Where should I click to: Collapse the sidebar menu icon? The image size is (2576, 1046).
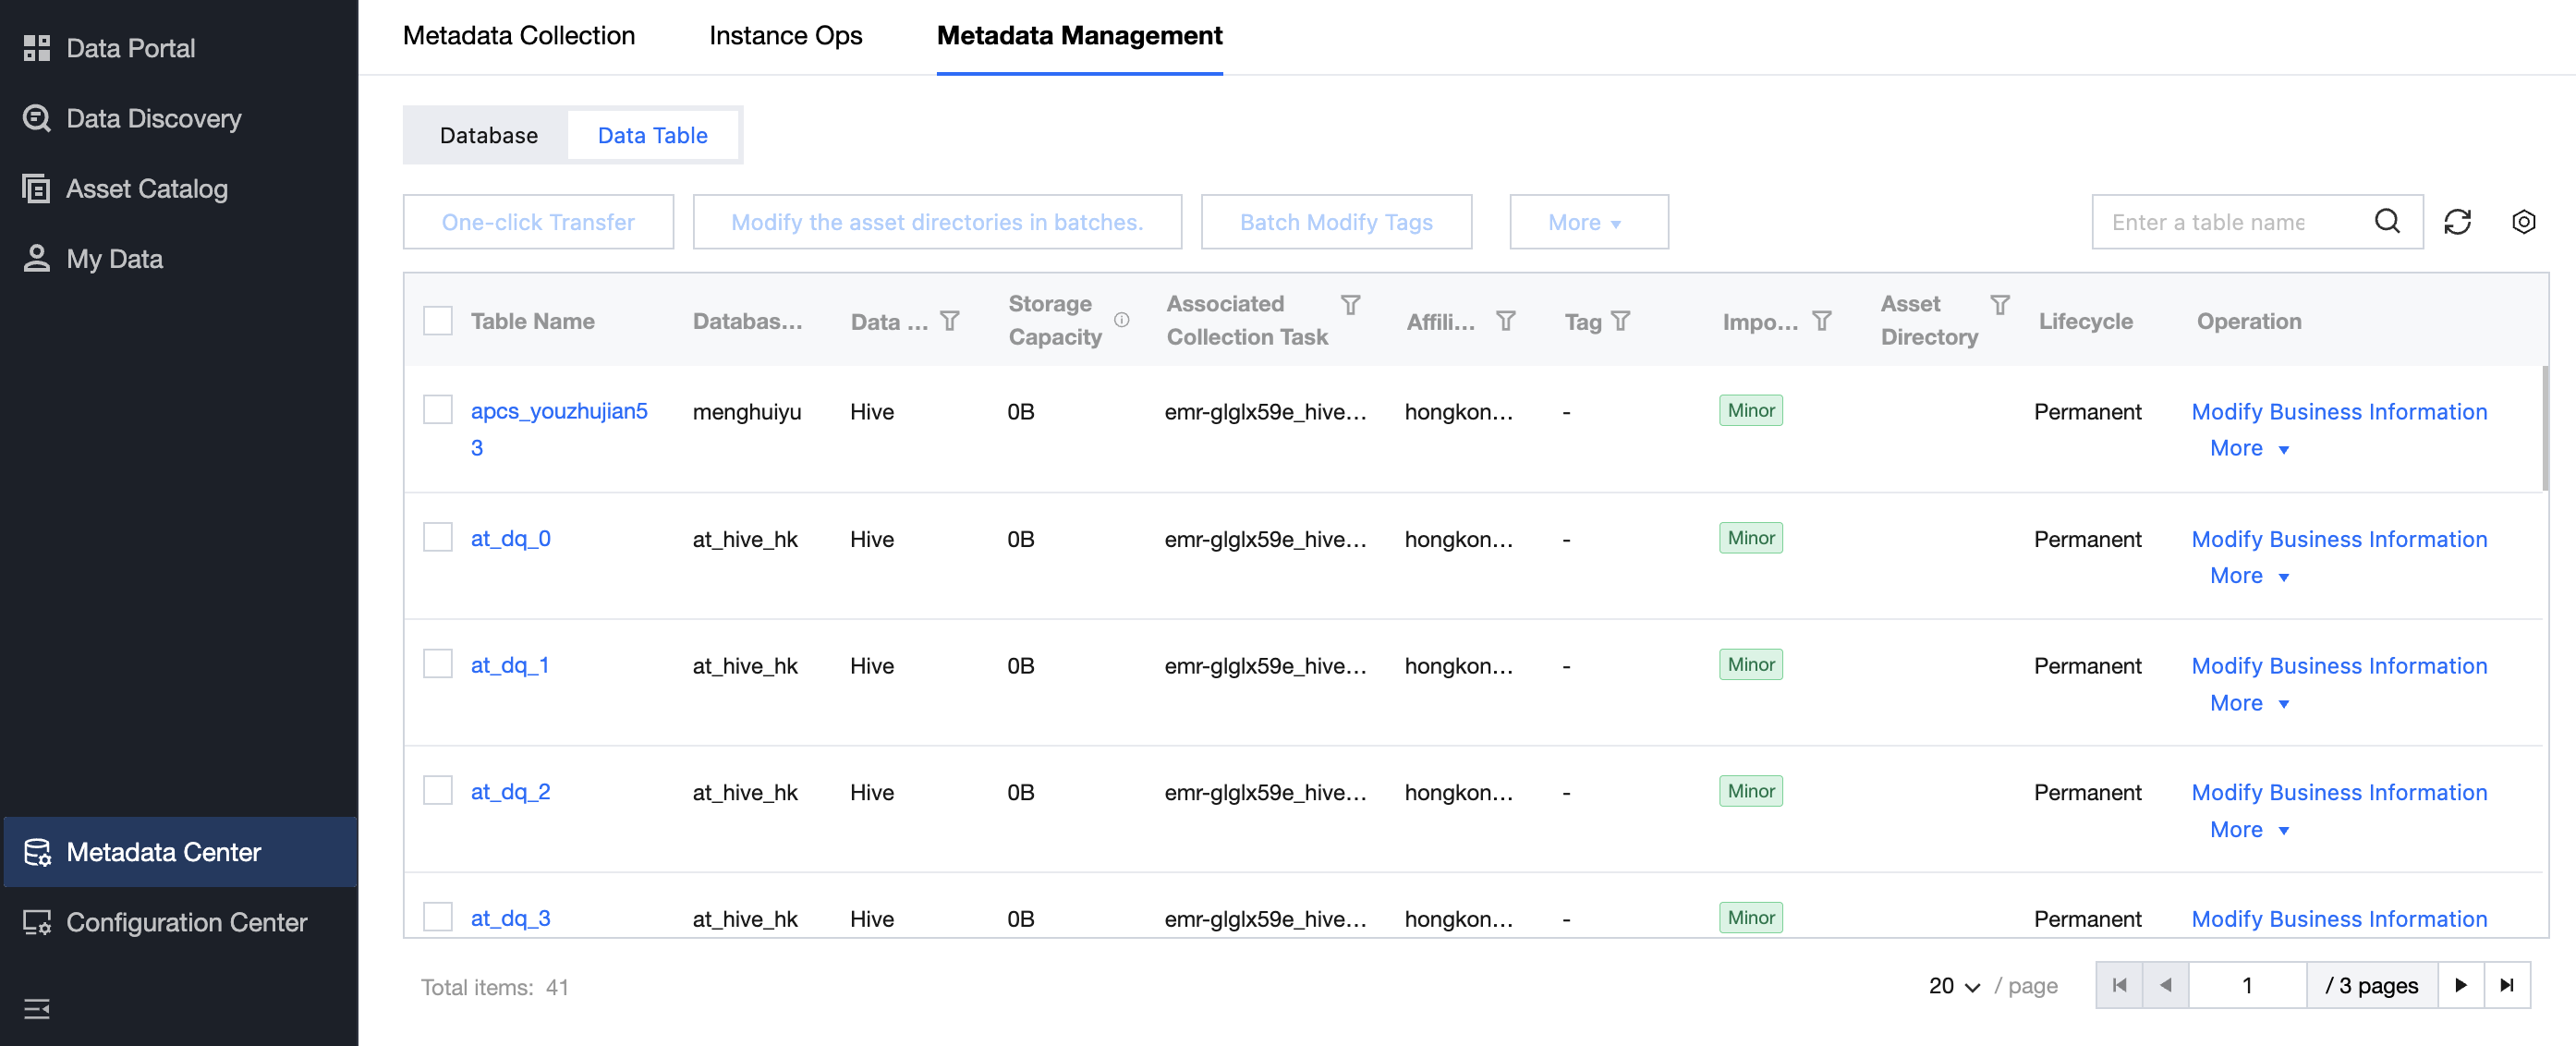pos(37,1008)
